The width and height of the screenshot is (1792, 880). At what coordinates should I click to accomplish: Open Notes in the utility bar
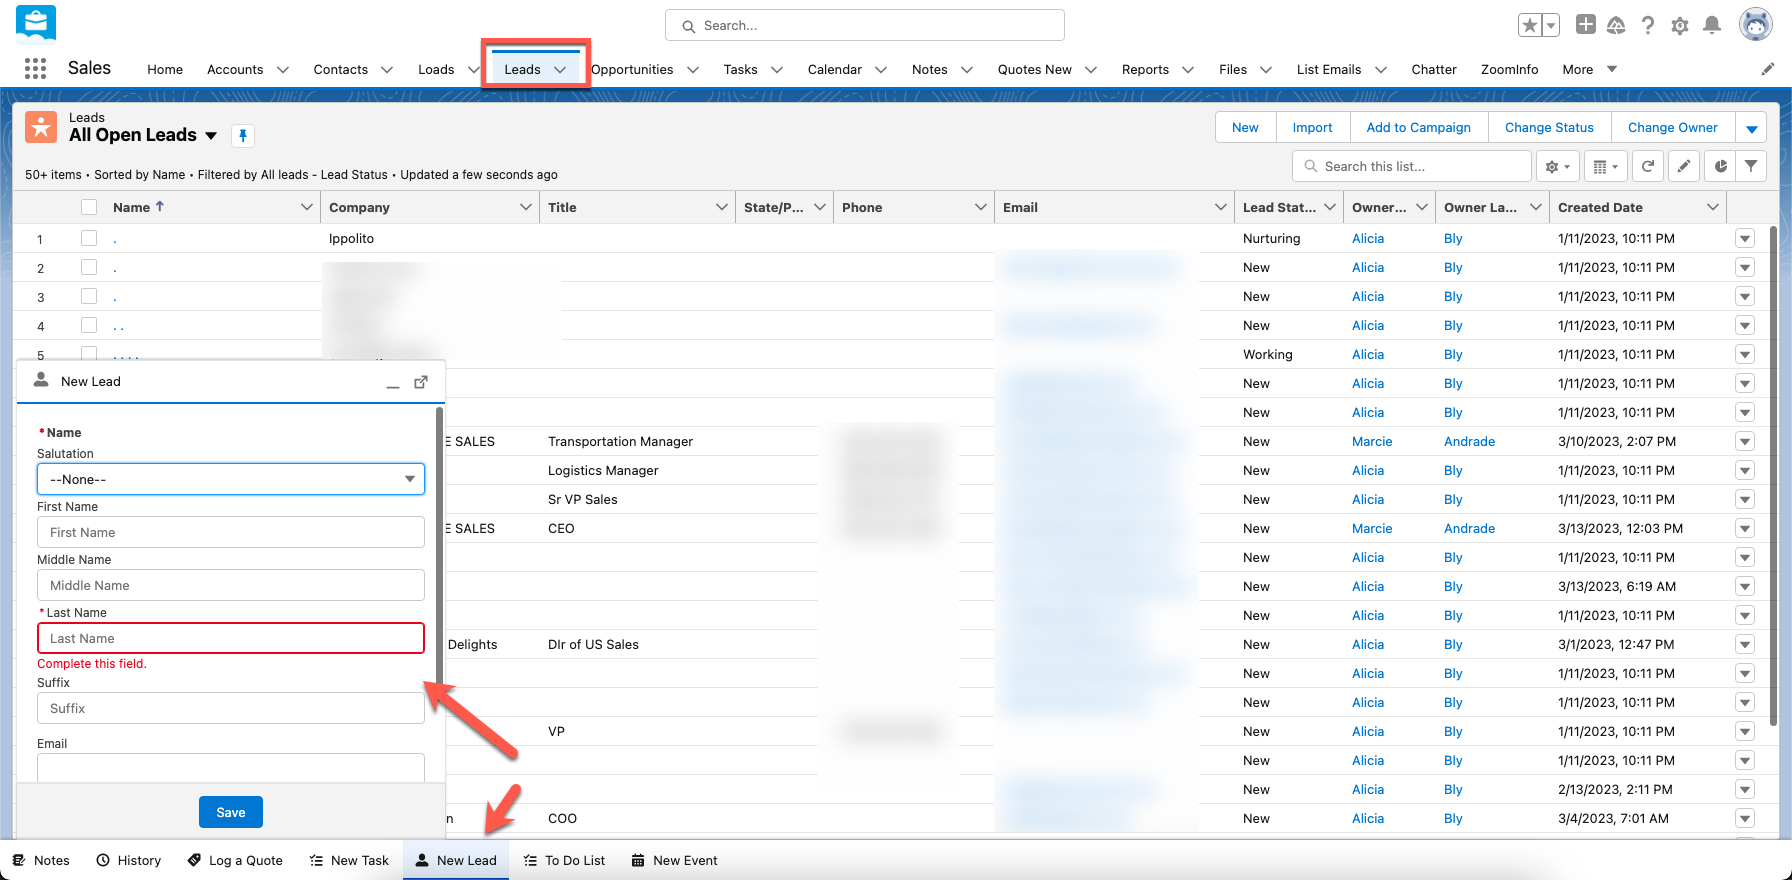pyautogui.click(x=41, y=860)
